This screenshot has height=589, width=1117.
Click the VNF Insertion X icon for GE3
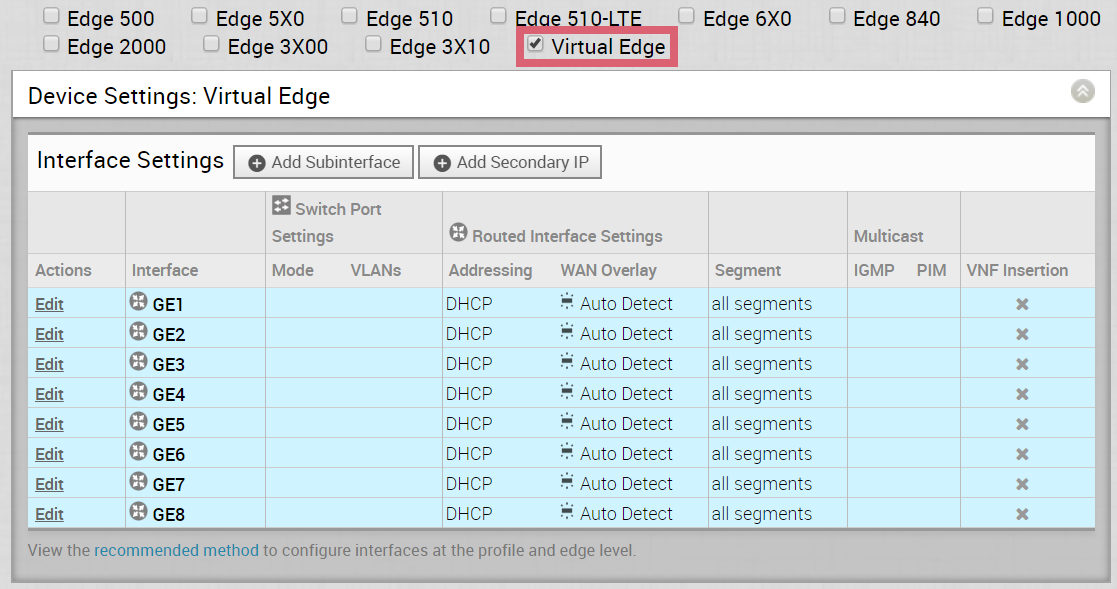pyautogui.click(x=1022, y=364)
